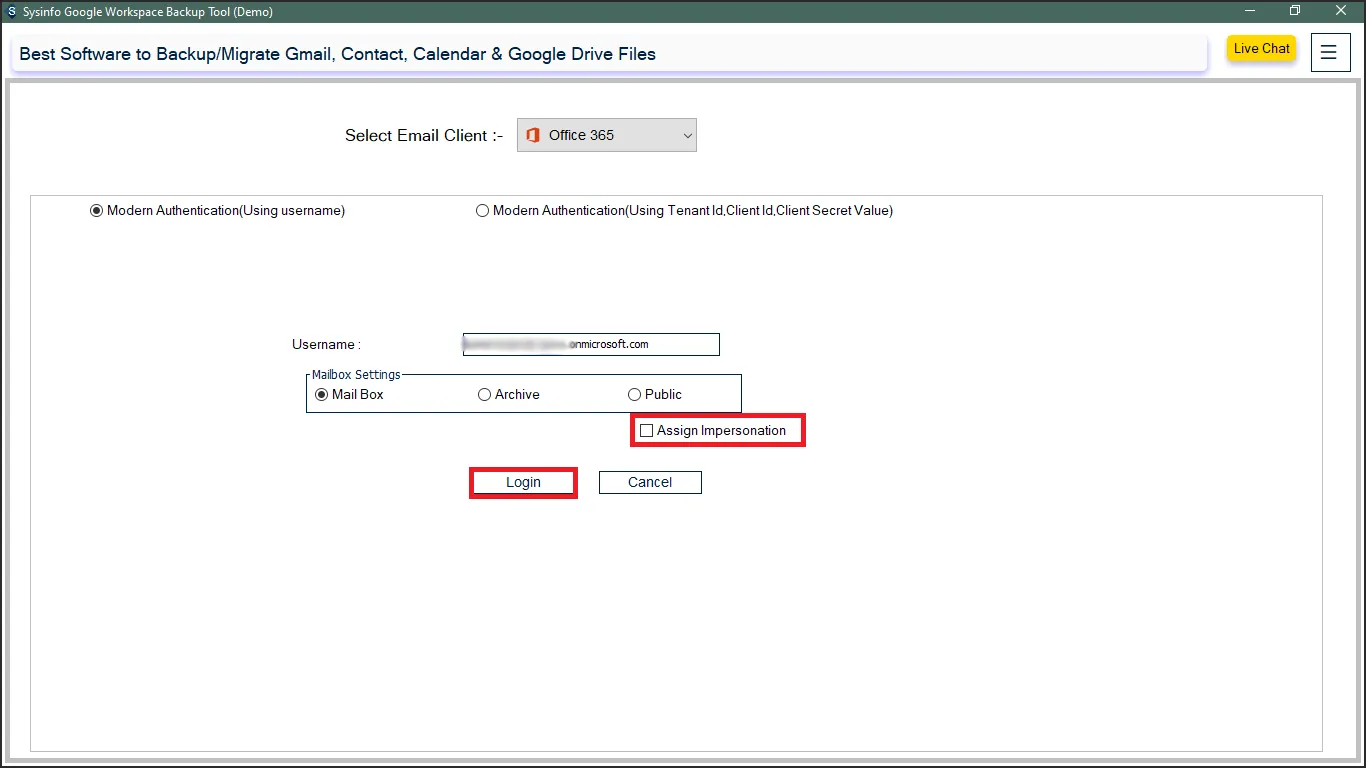Start a Live Chat session
1366x768 pixels.
click(1261, 49)
